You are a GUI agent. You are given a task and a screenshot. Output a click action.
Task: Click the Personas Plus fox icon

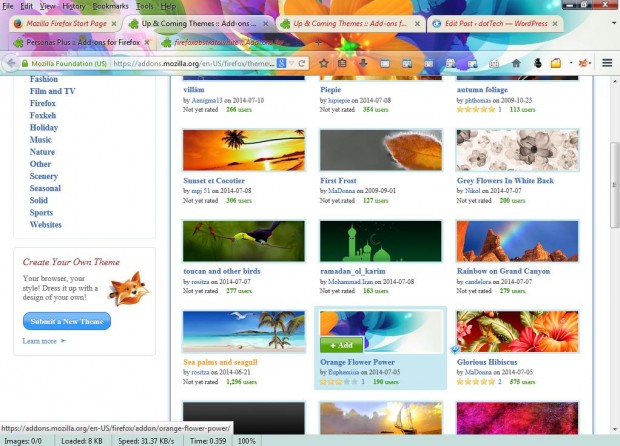point(583,63)
